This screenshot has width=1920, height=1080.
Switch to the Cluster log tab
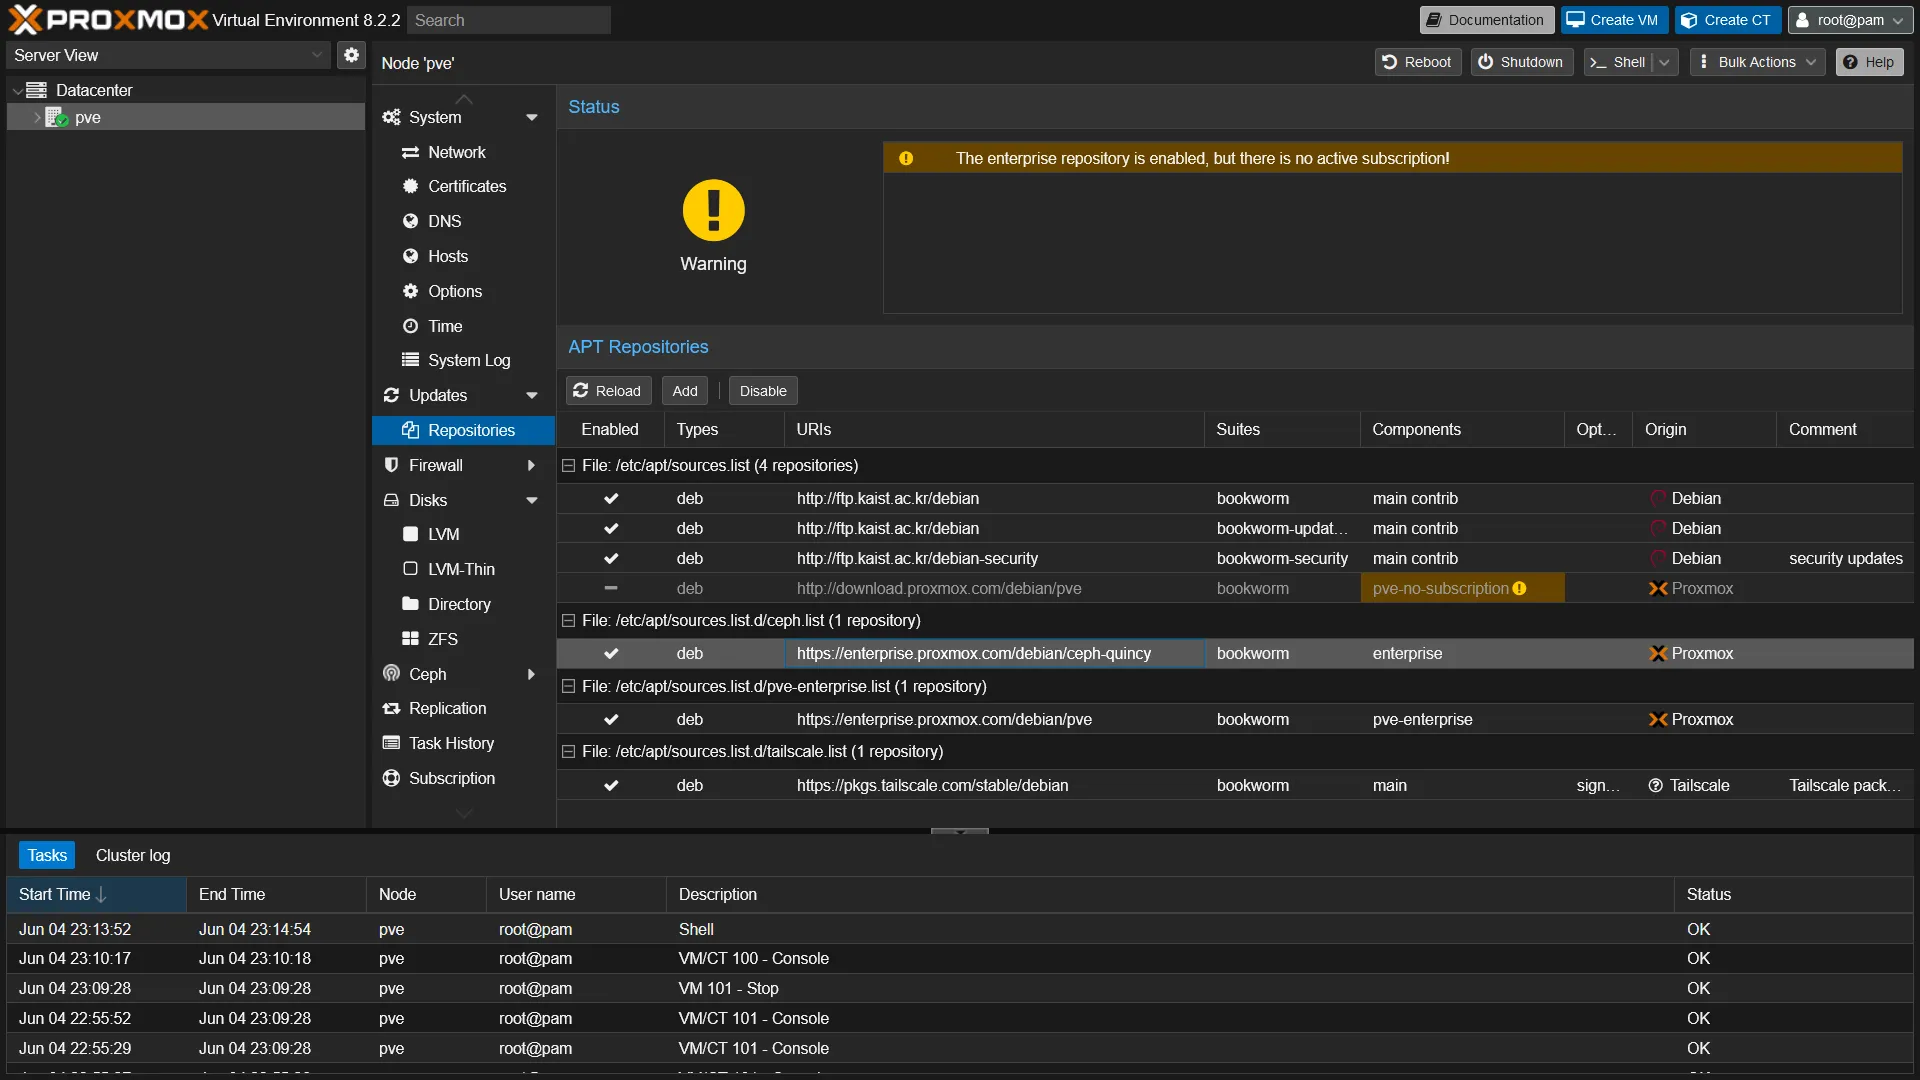pos(132,855)
